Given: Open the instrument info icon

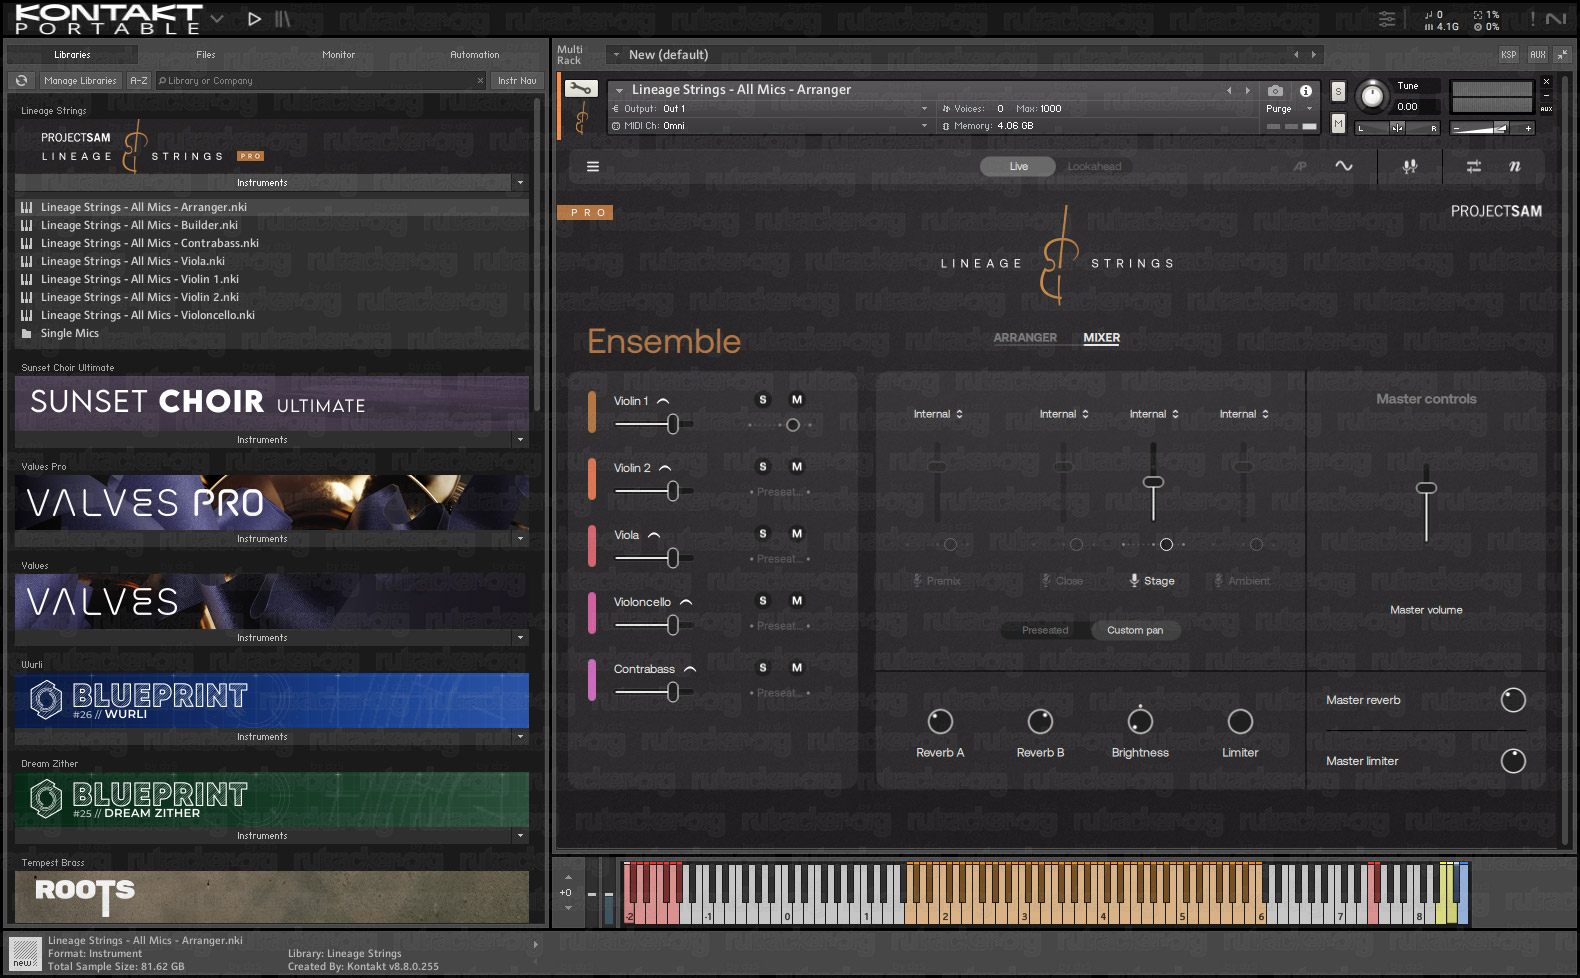Looking at the screenshot, I should (1305, 90).
